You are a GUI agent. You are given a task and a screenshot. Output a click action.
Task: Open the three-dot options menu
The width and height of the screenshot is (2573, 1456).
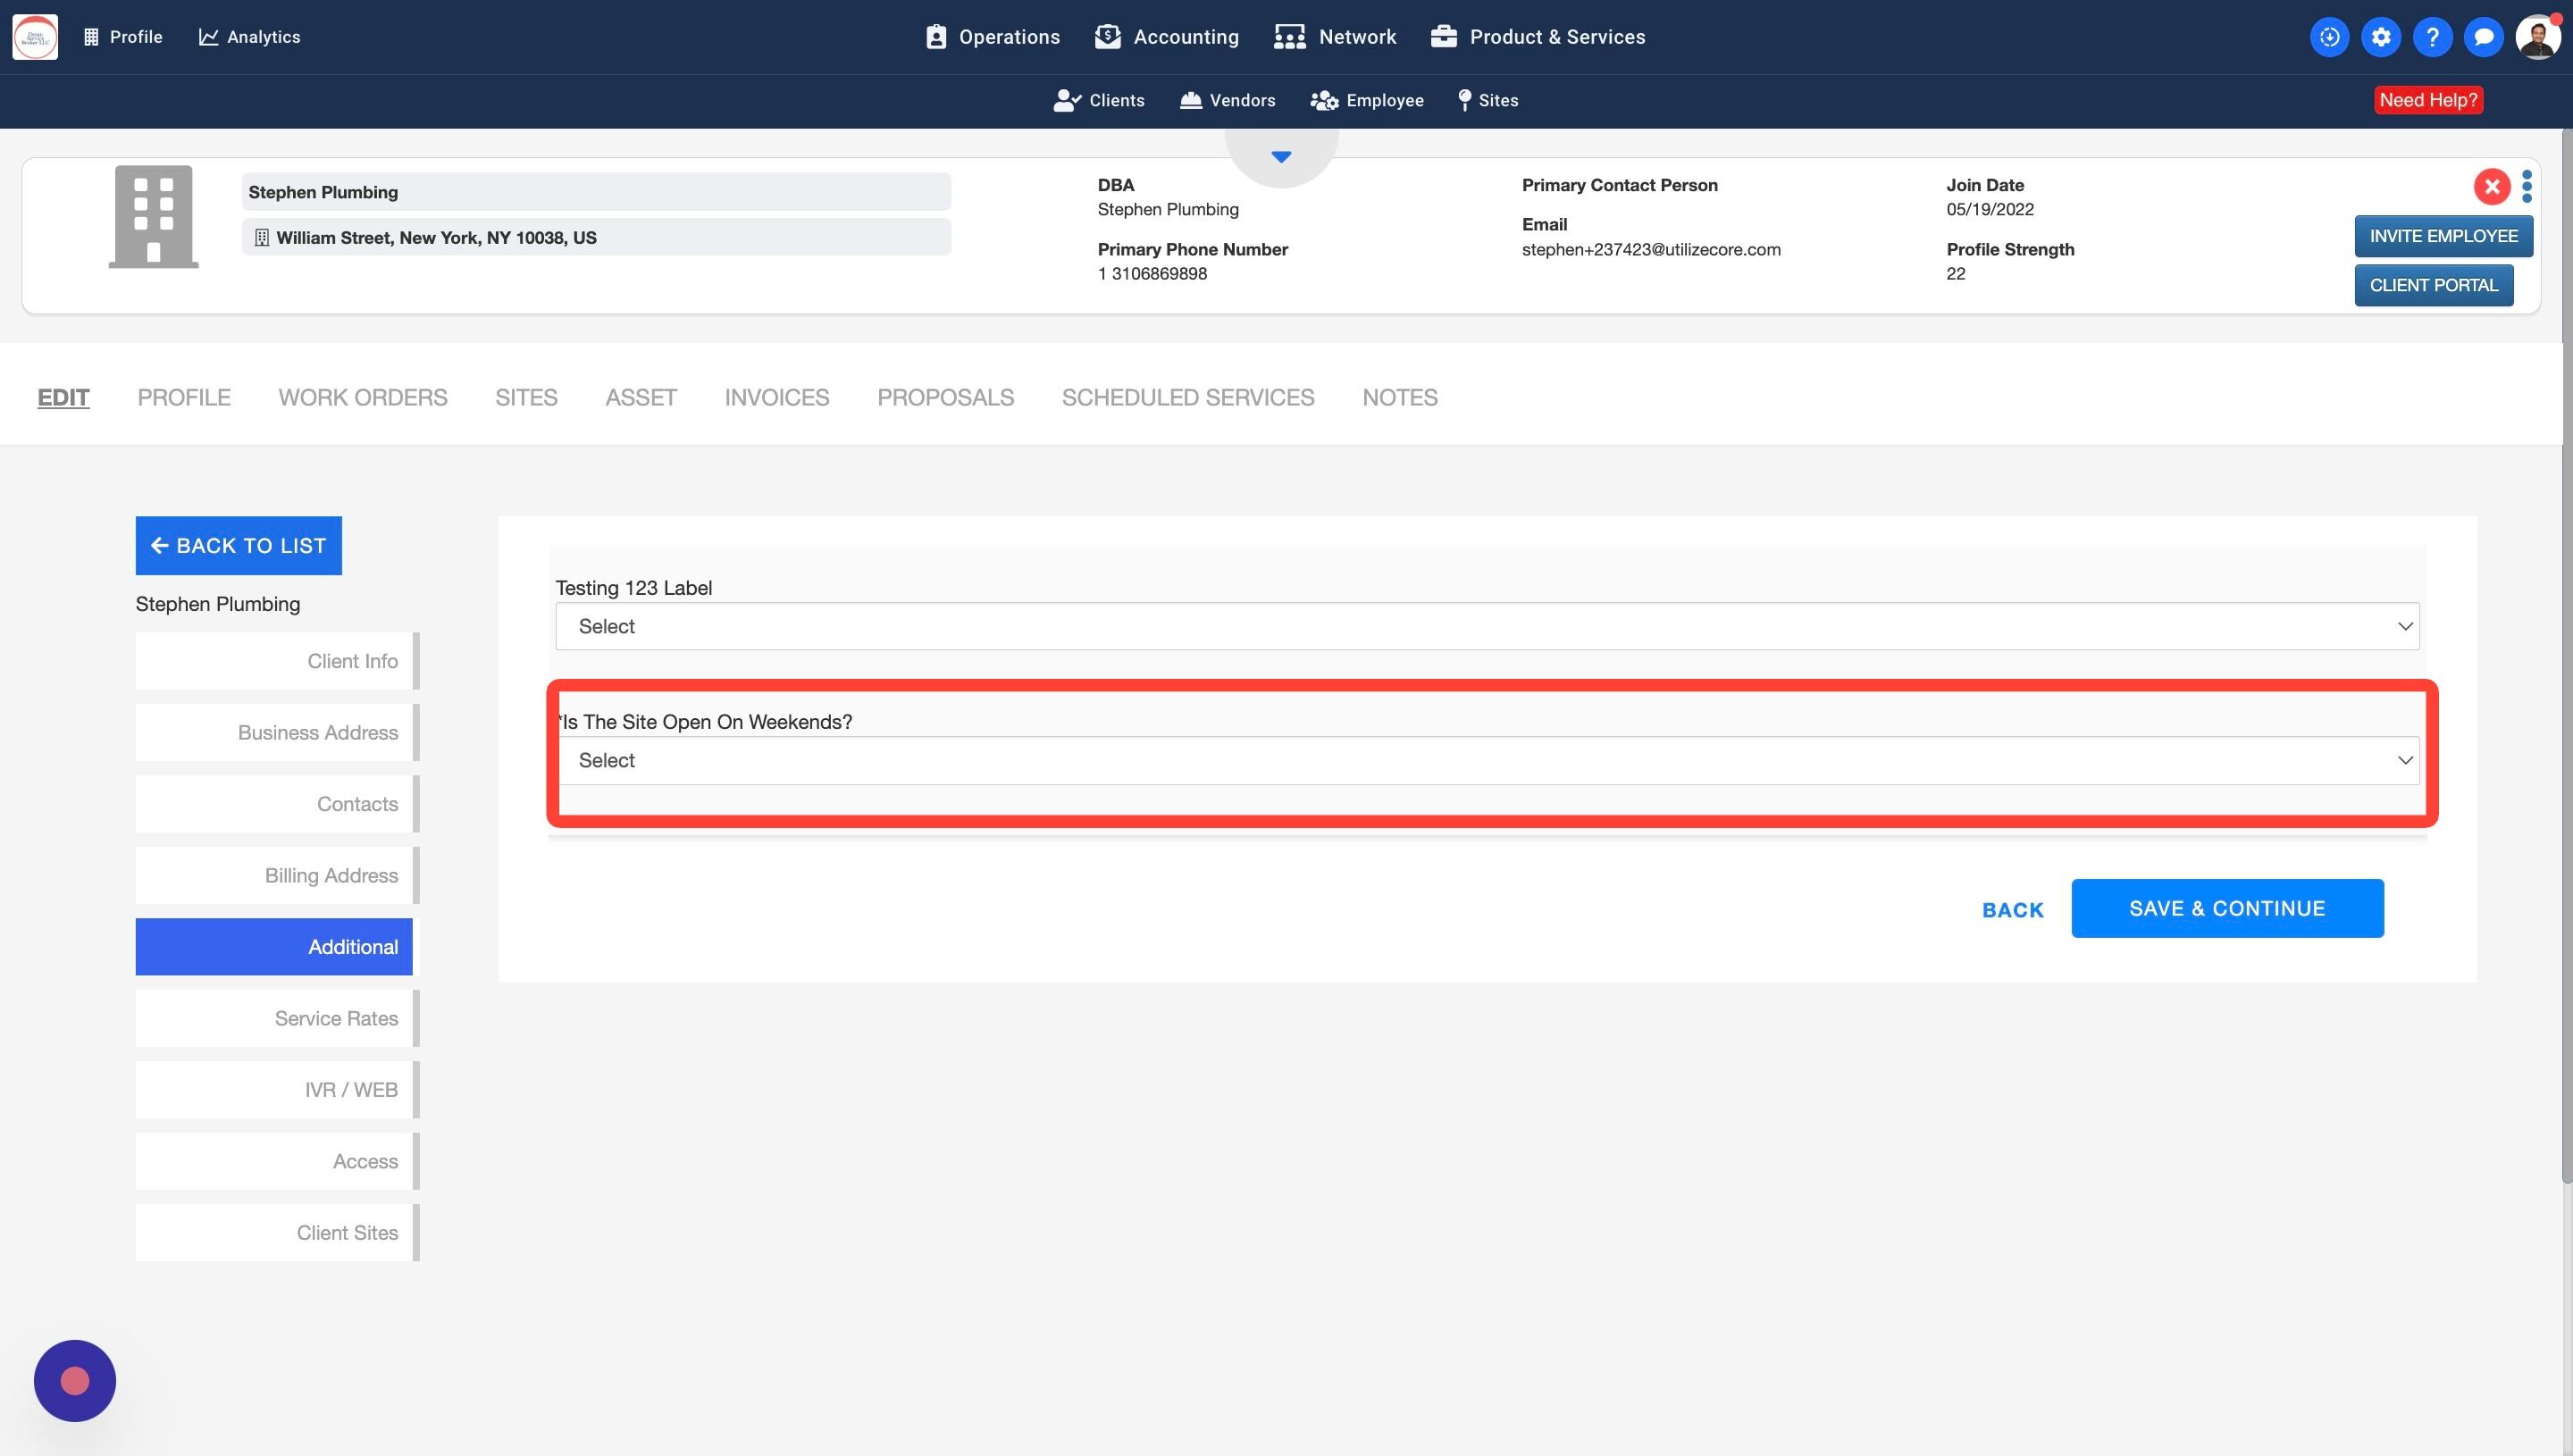tap(2527, 186)
